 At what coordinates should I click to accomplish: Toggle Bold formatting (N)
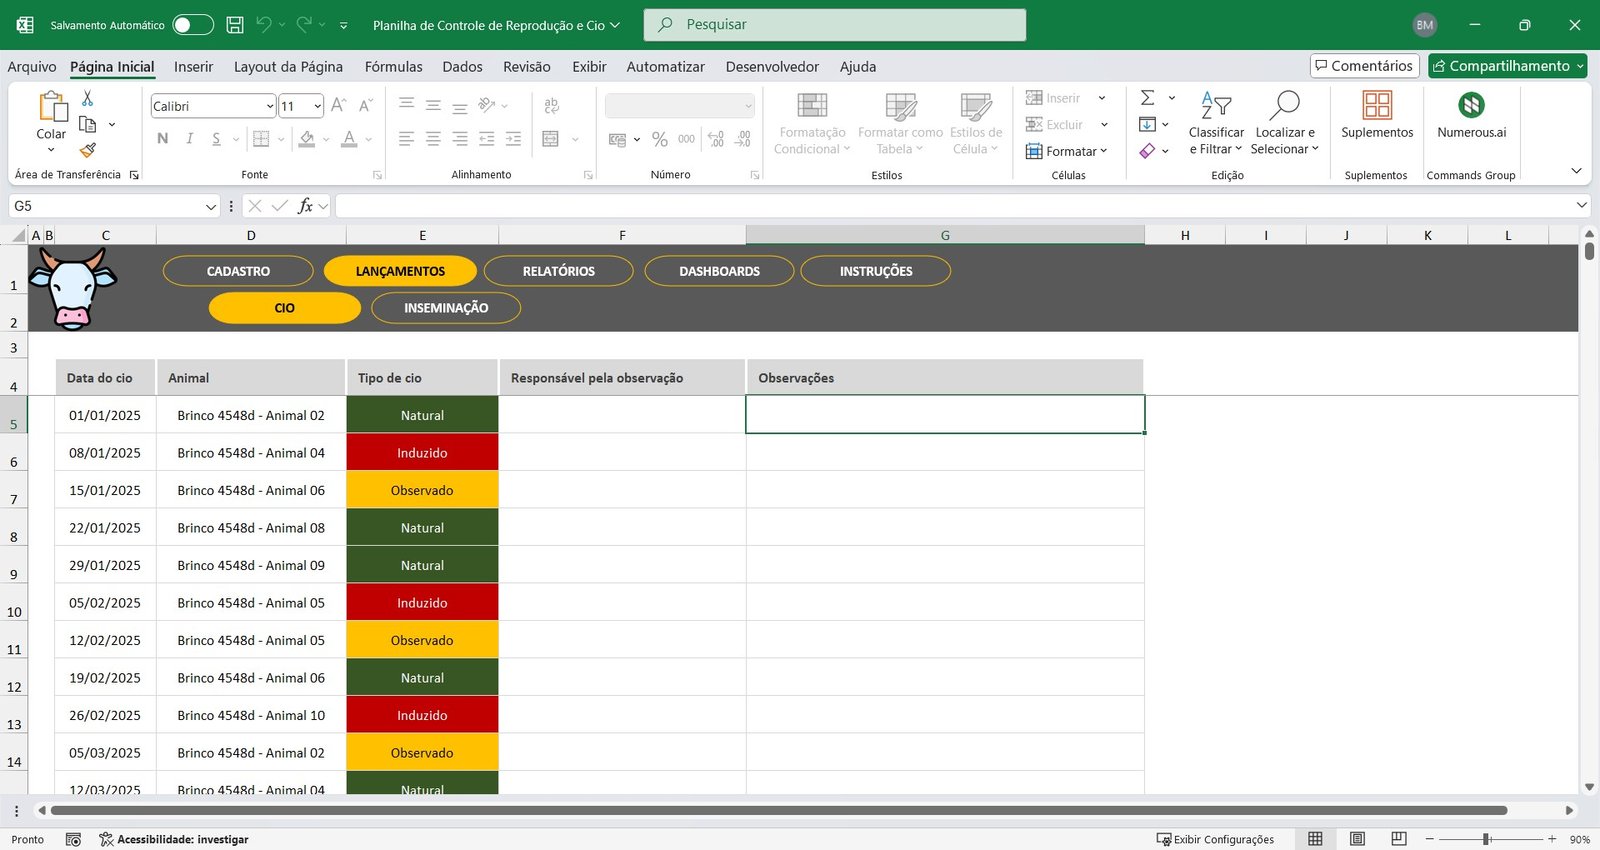point(163,139)
